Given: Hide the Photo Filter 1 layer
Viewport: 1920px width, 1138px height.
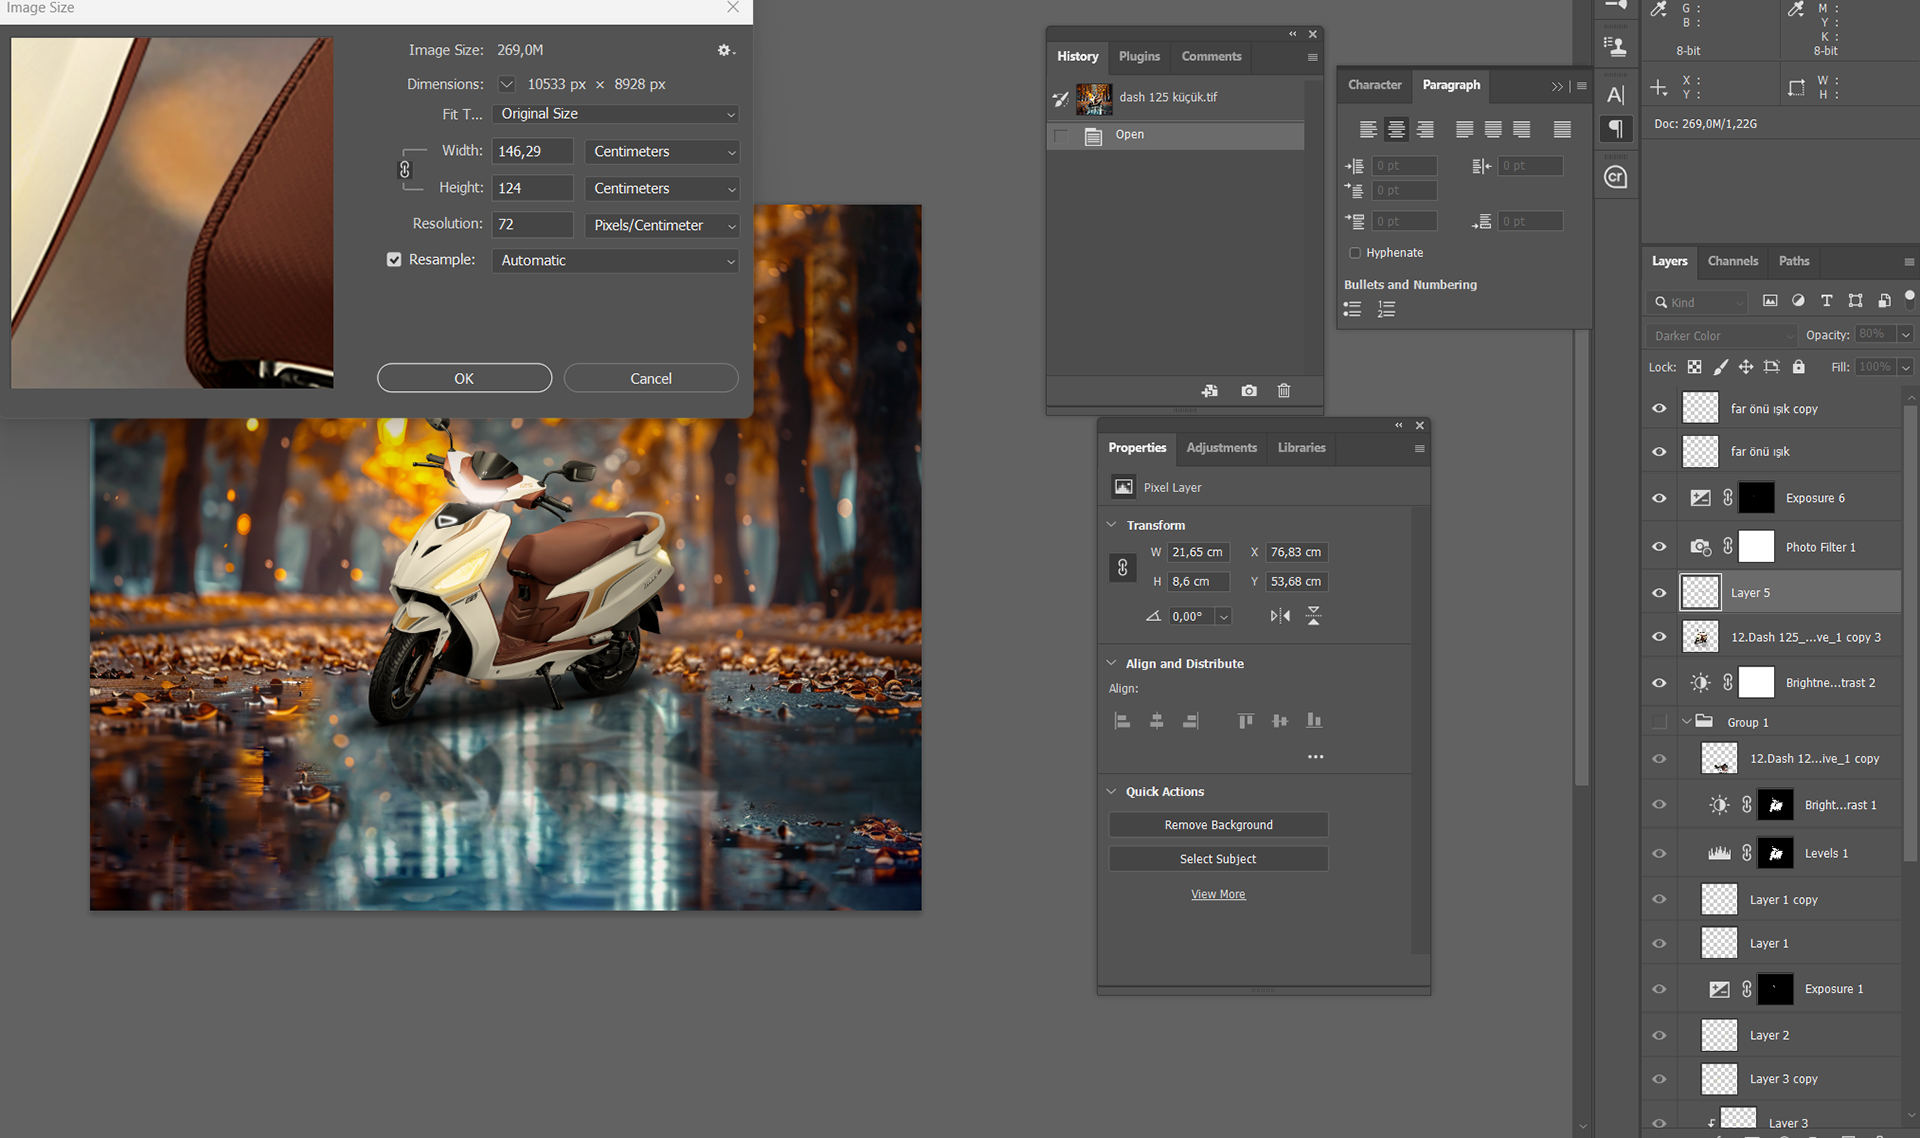Looking at the screenshot, I should (x=1659, y=547).
